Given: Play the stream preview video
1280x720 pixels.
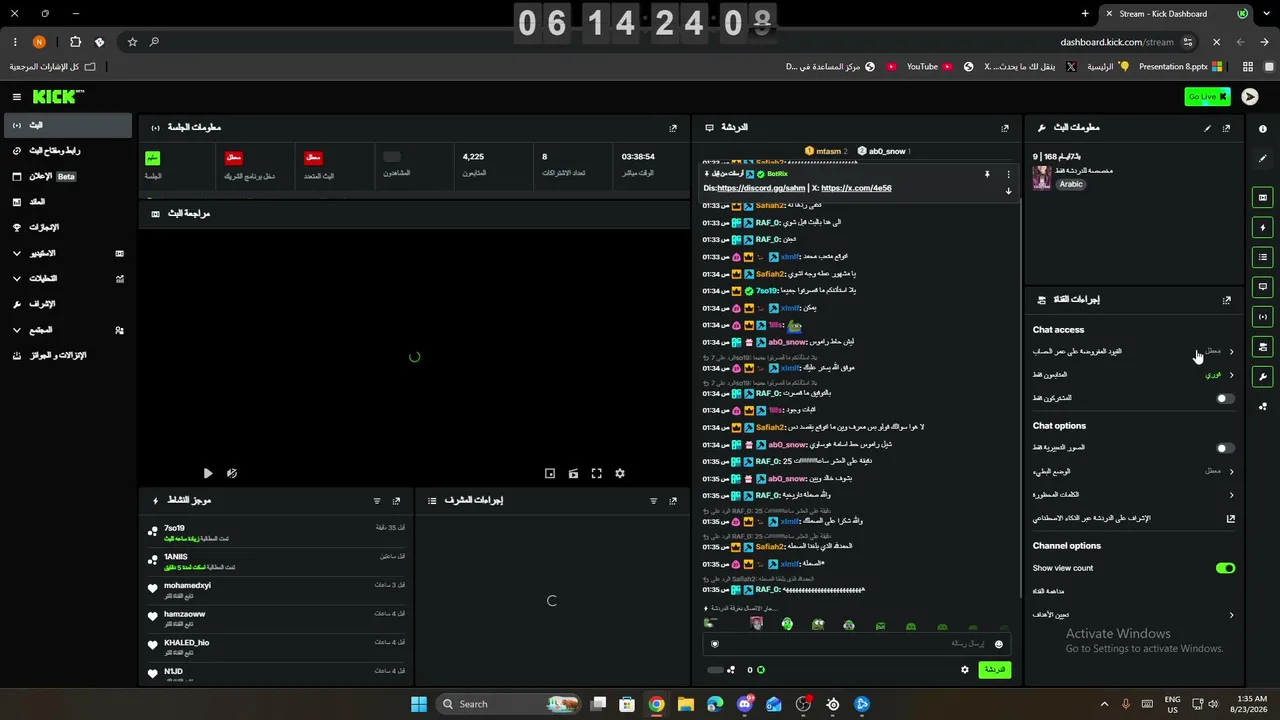Looking at the screenshot, I should point(208,474).
